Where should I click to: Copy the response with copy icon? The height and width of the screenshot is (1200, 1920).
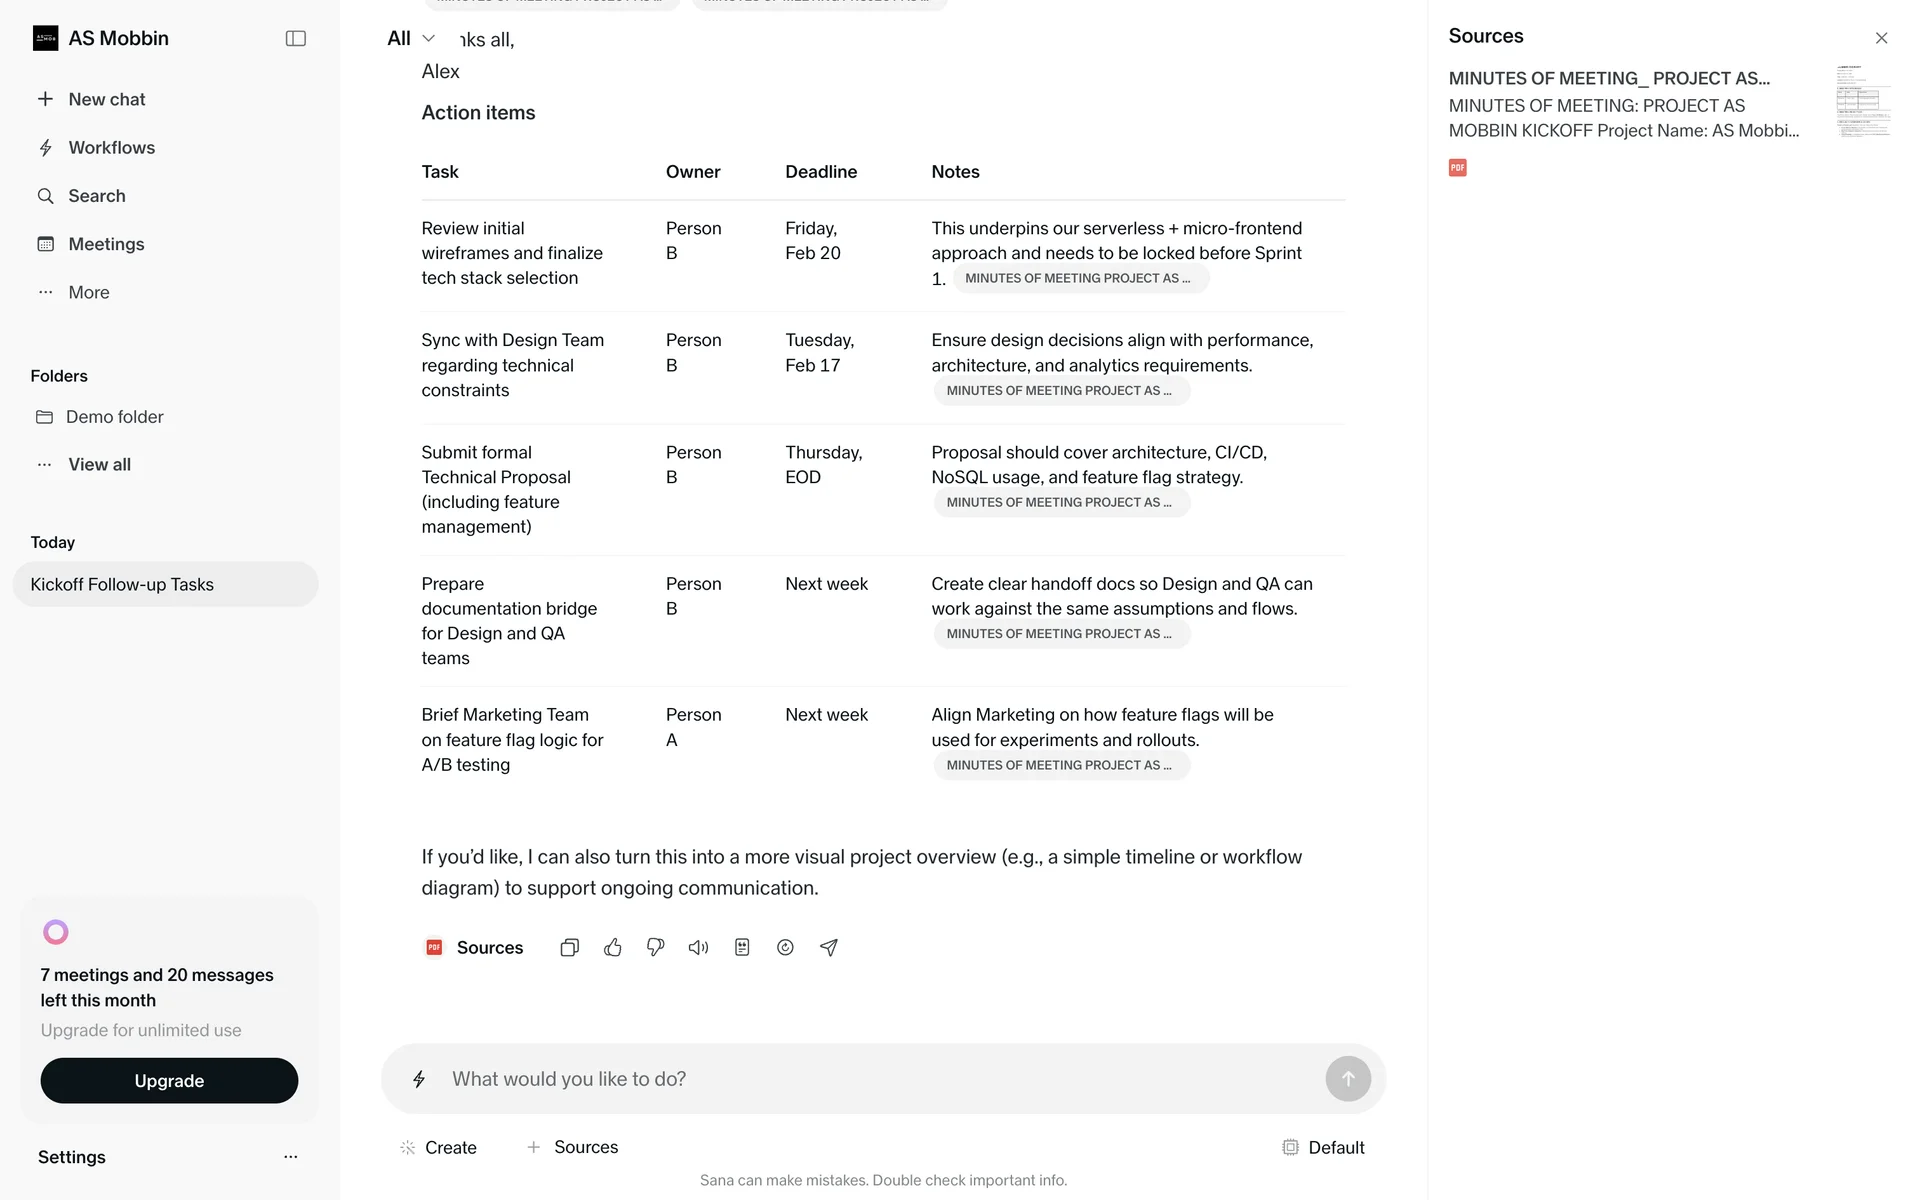click(x=569, y=947)
